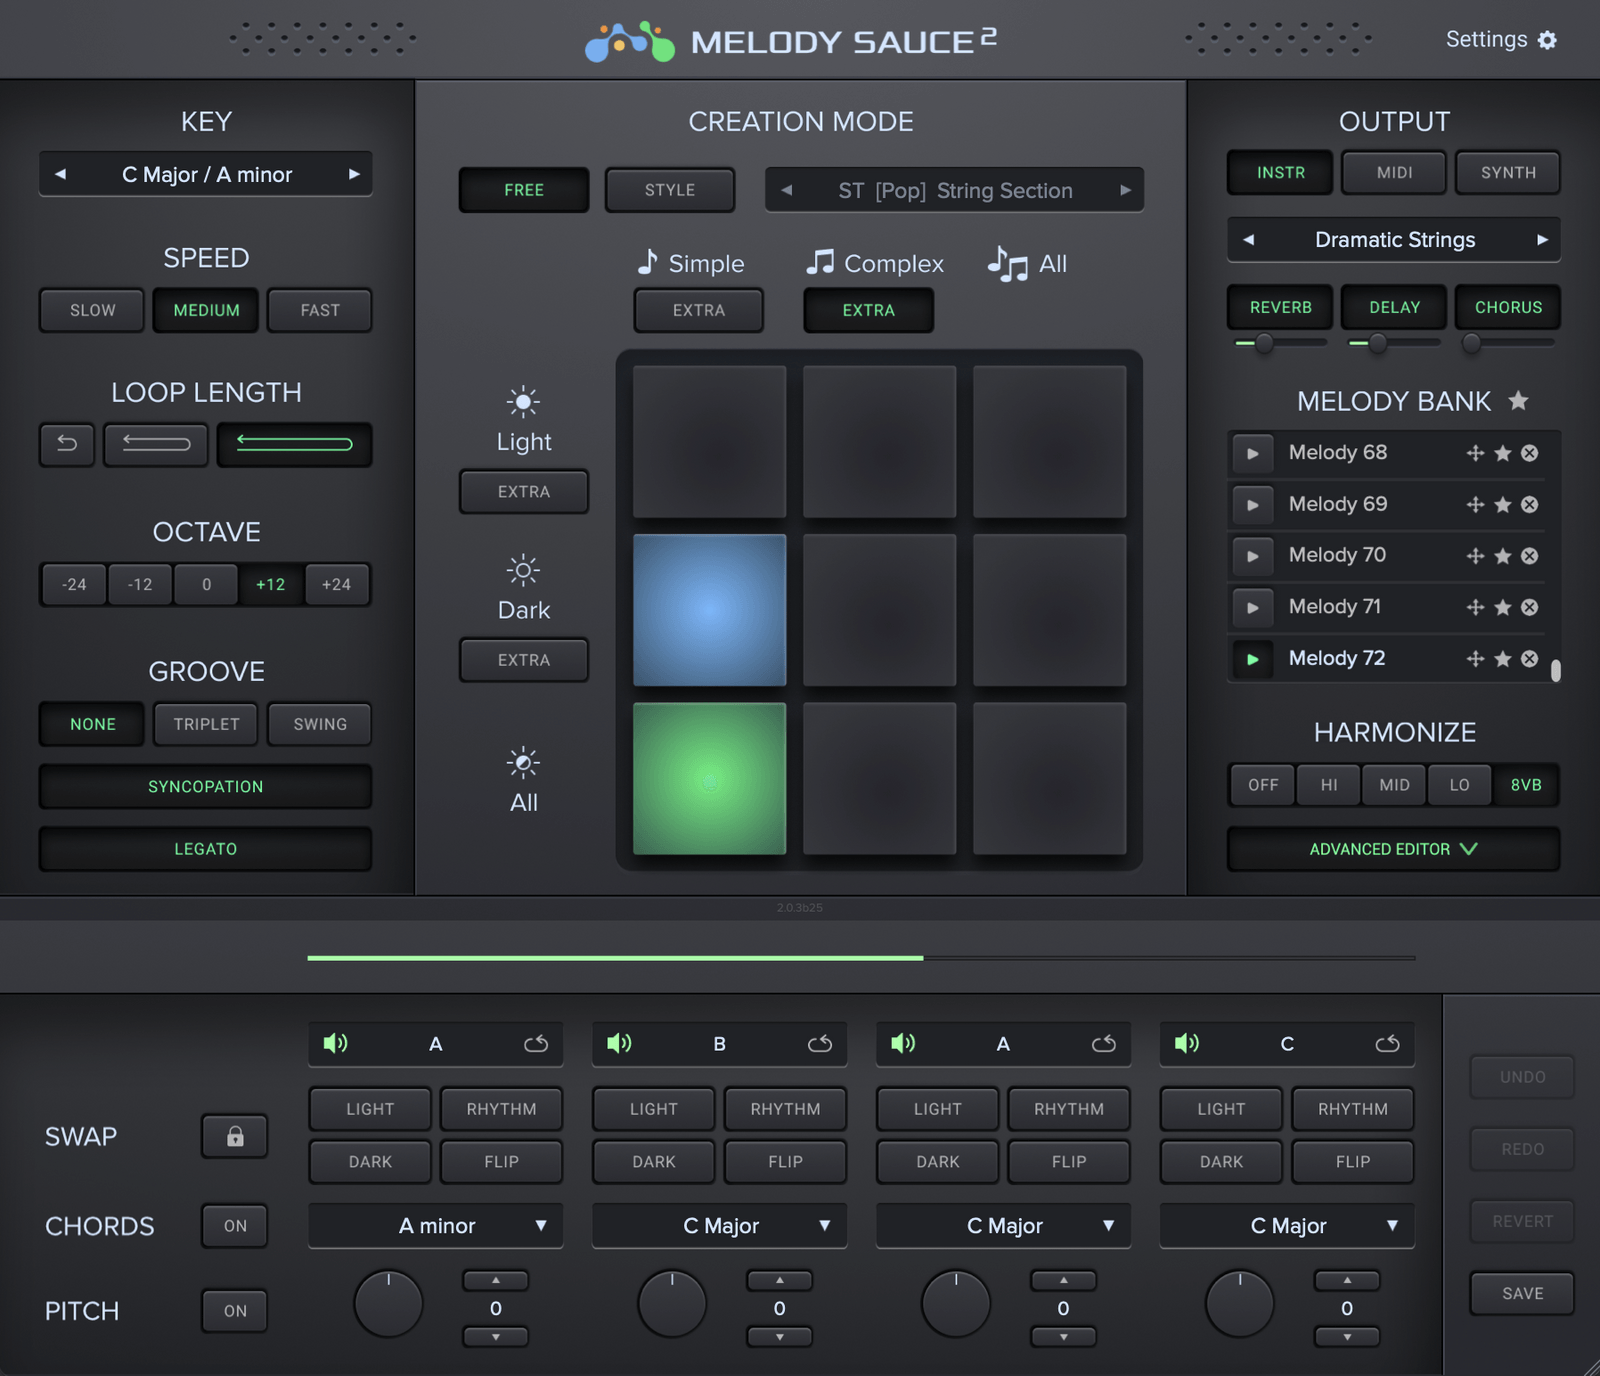Click the SAVE button
Viewport: 1600px width, 1376px height.
coord(1521,1293)
